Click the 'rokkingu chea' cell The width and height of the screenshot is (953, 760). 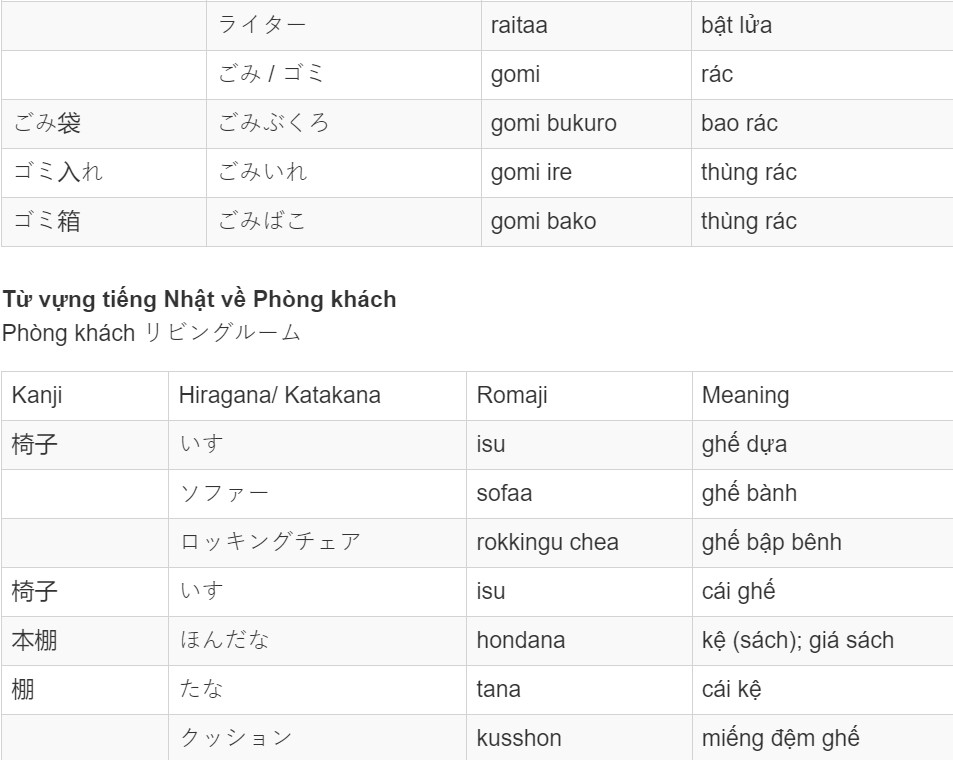579,543
